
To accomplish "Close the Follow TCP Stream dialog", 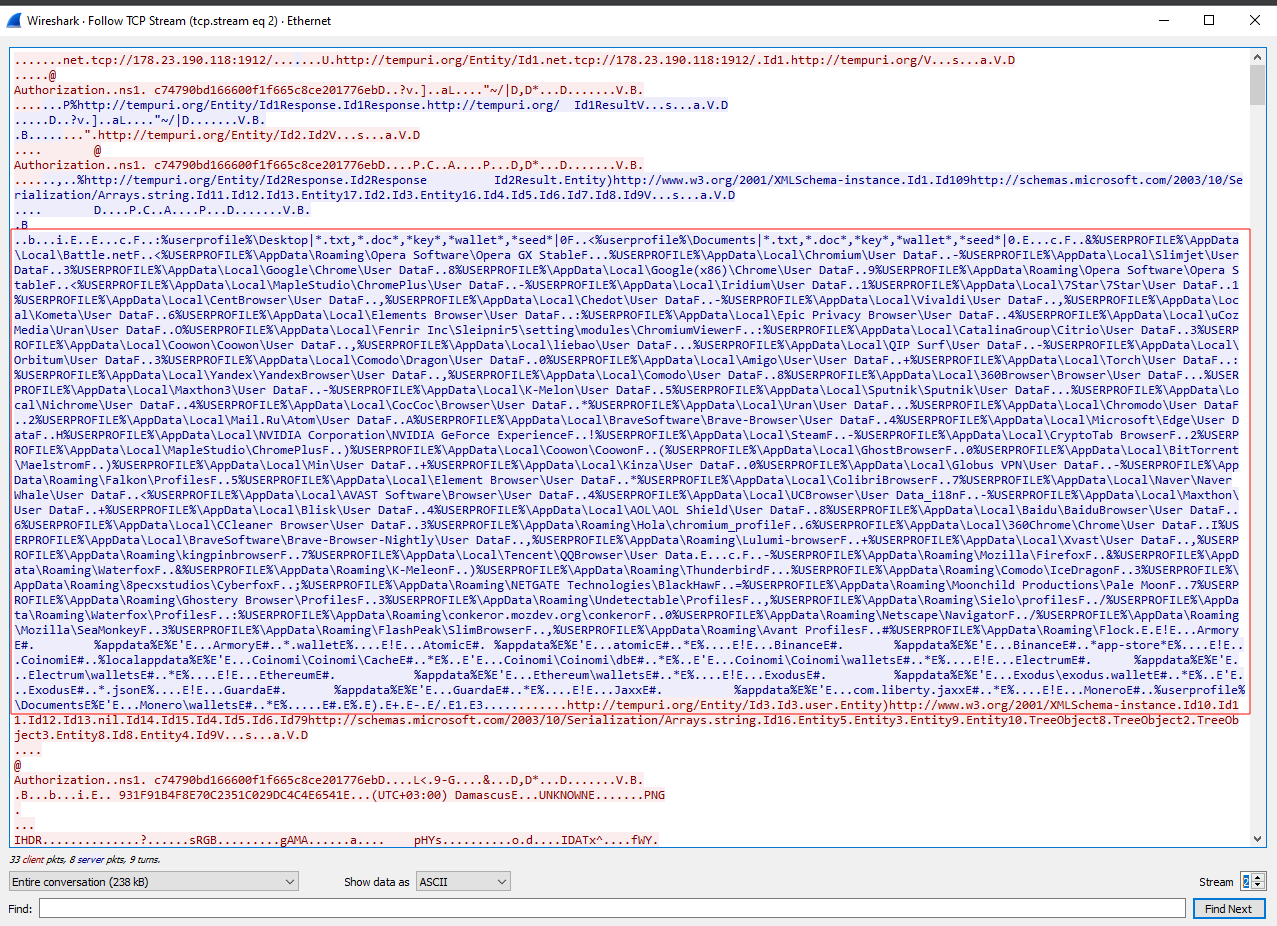I will tap(1254, 20).
